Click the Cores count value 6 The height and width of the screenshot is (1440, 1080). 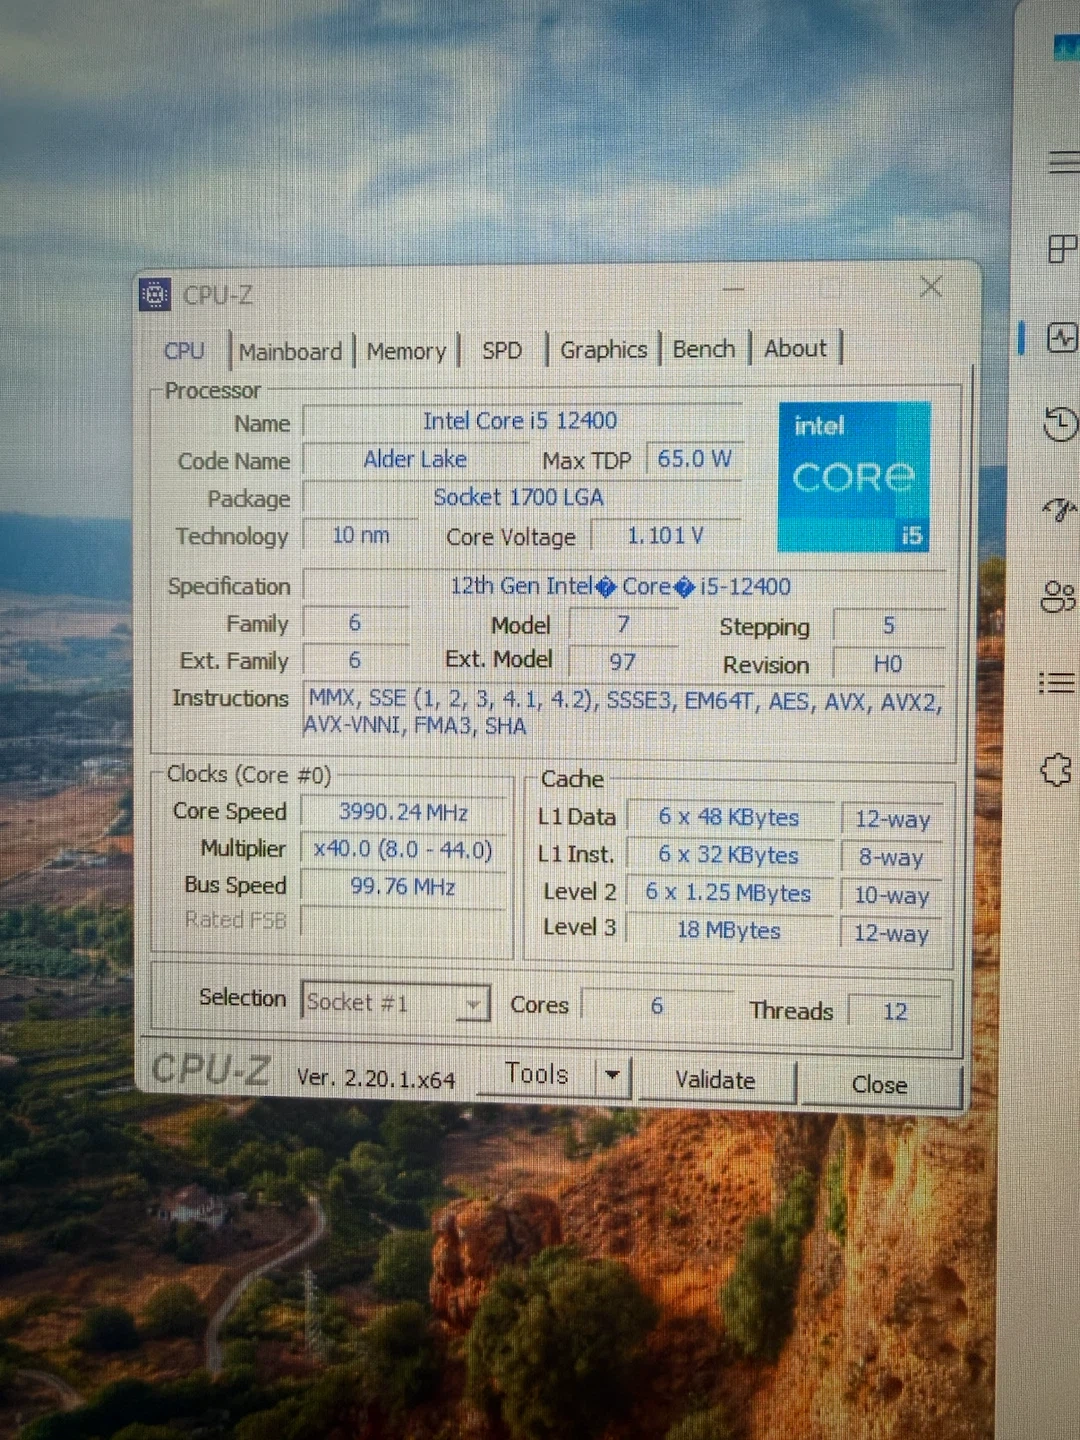657,1006
